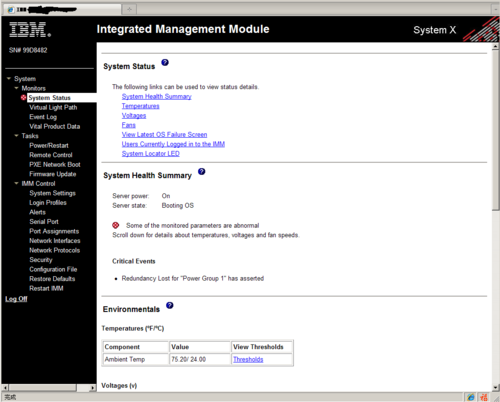This screenshot has width=500, height=402.
Task: Open View Latest OS Failure Screen link
Action: point(164,135)
